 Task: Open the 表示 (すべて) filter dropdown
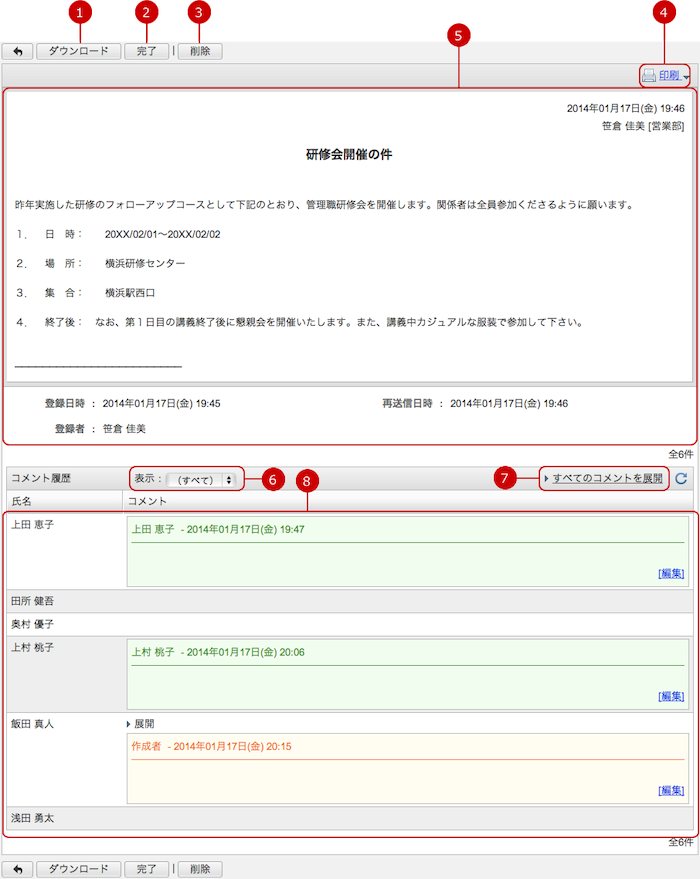point(203,479)
